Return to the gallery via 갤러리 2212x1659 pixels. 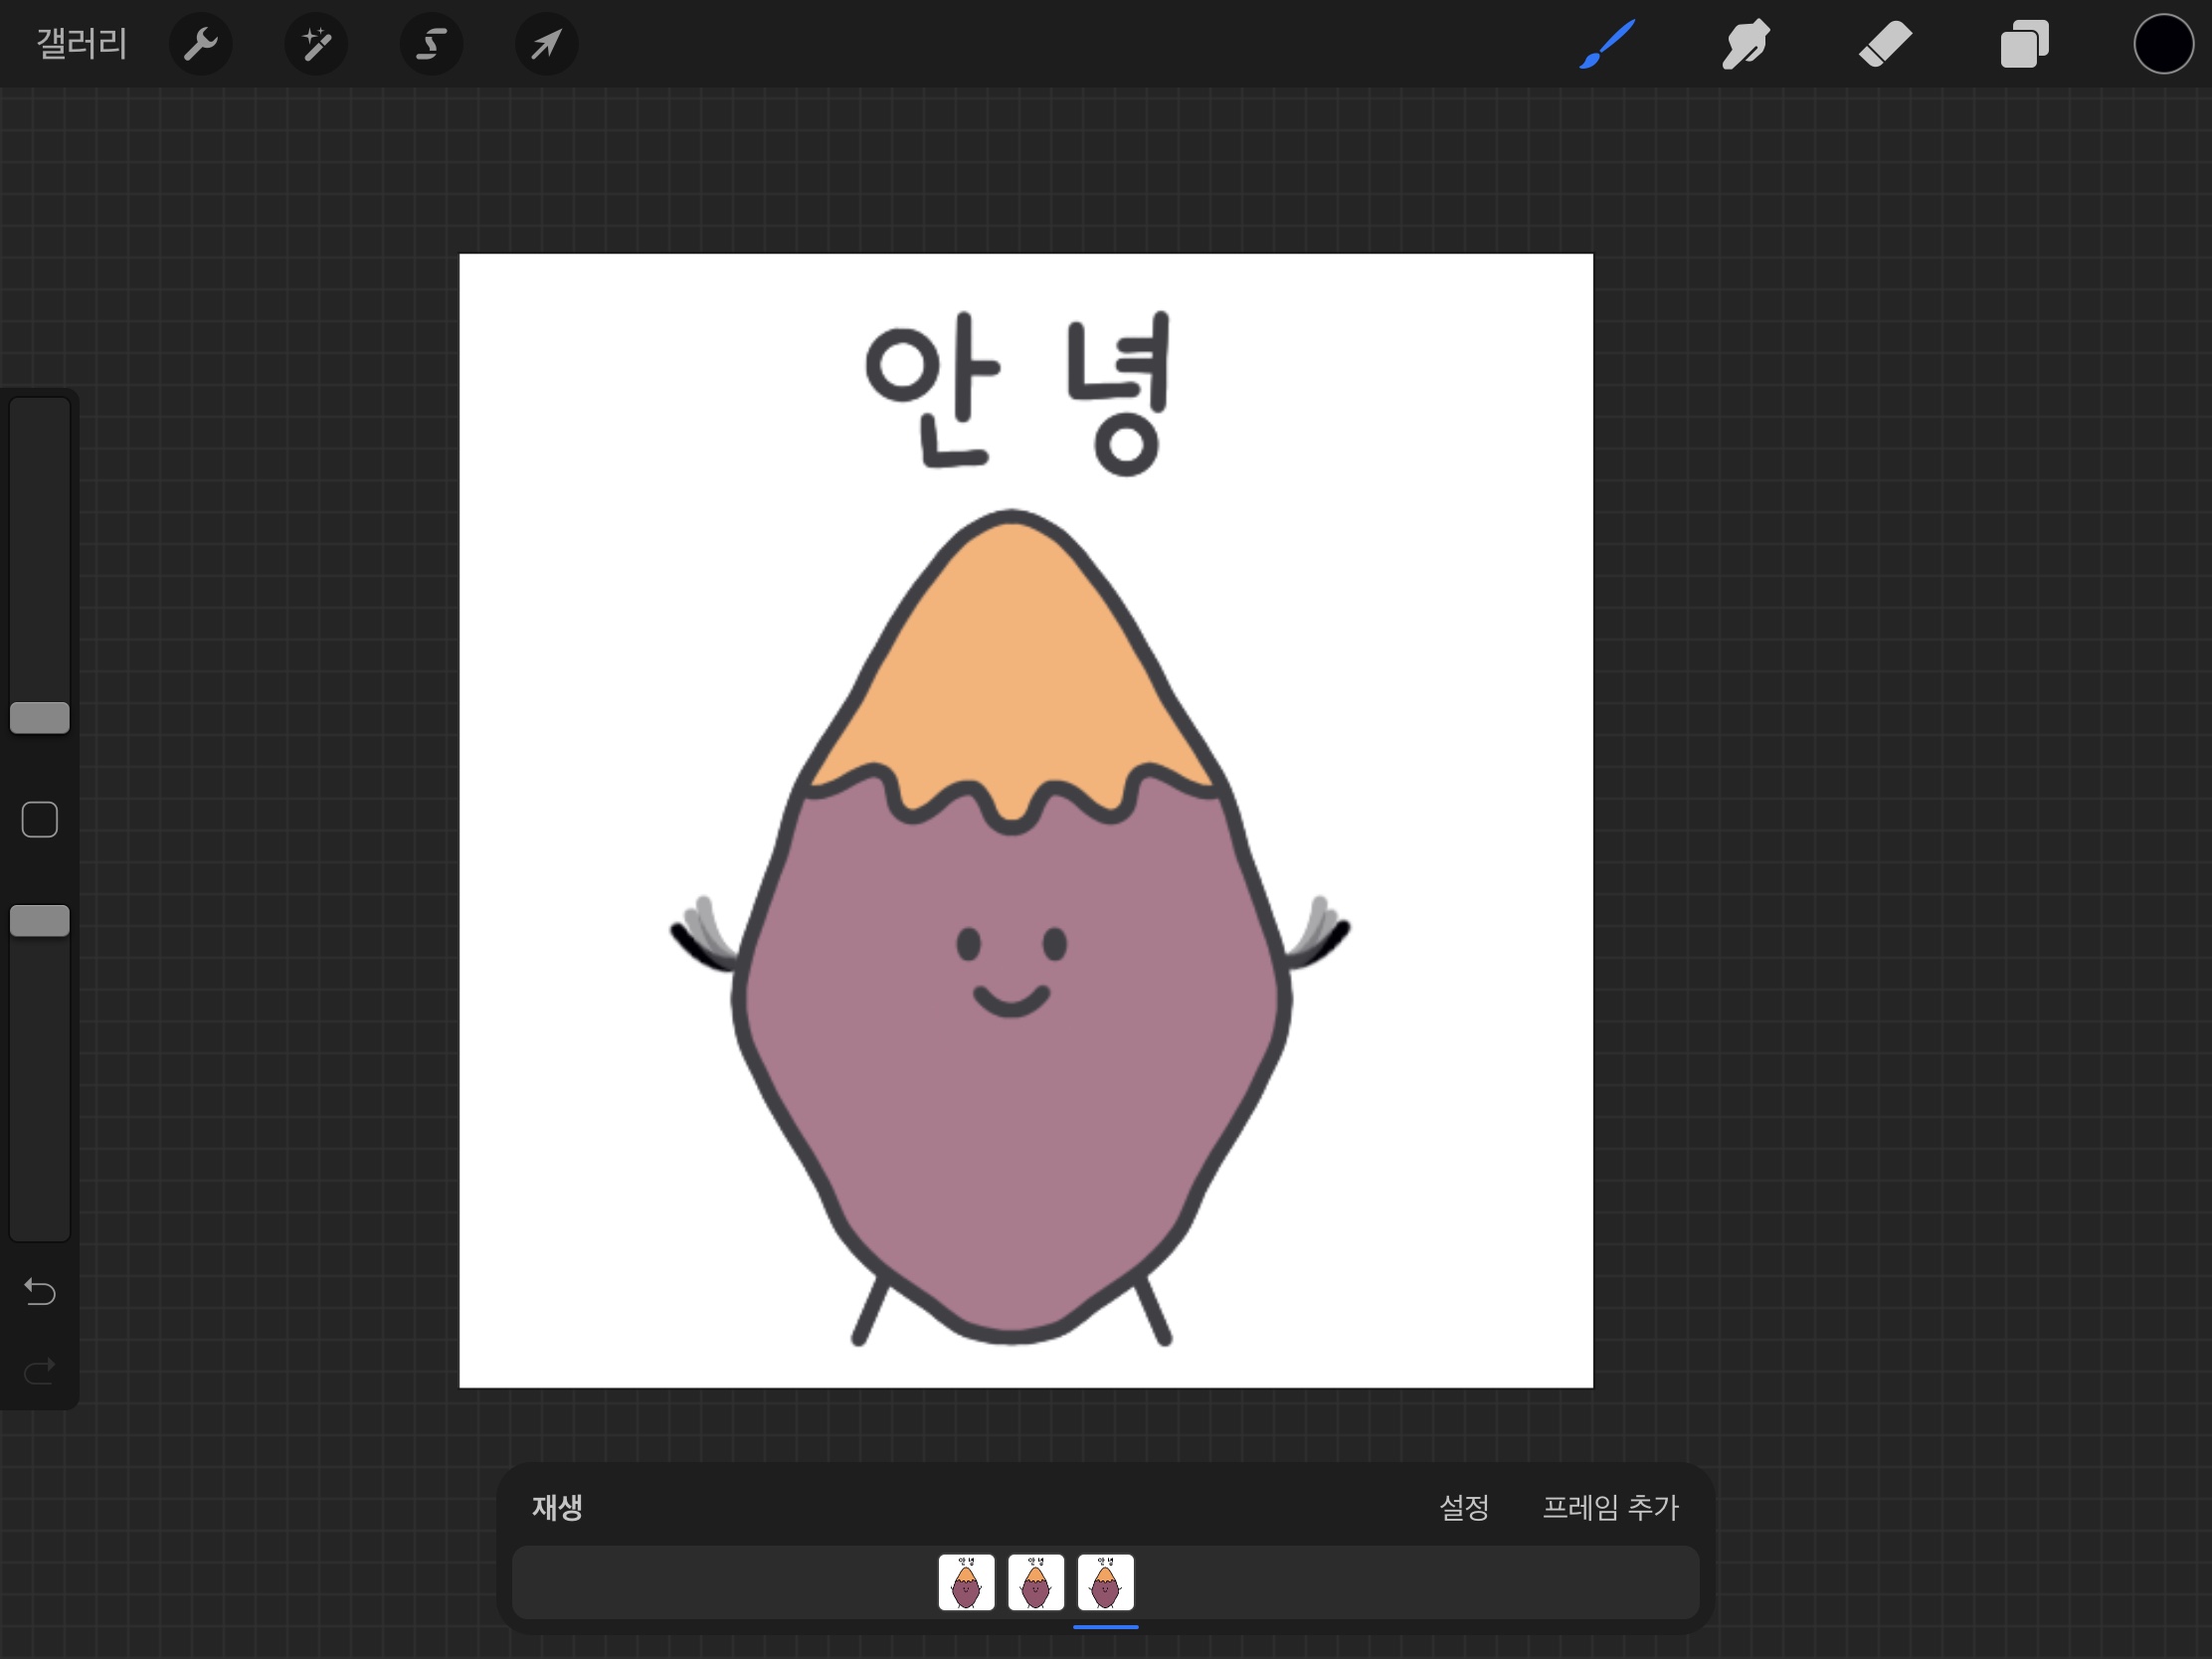click(x=82, y=44)
